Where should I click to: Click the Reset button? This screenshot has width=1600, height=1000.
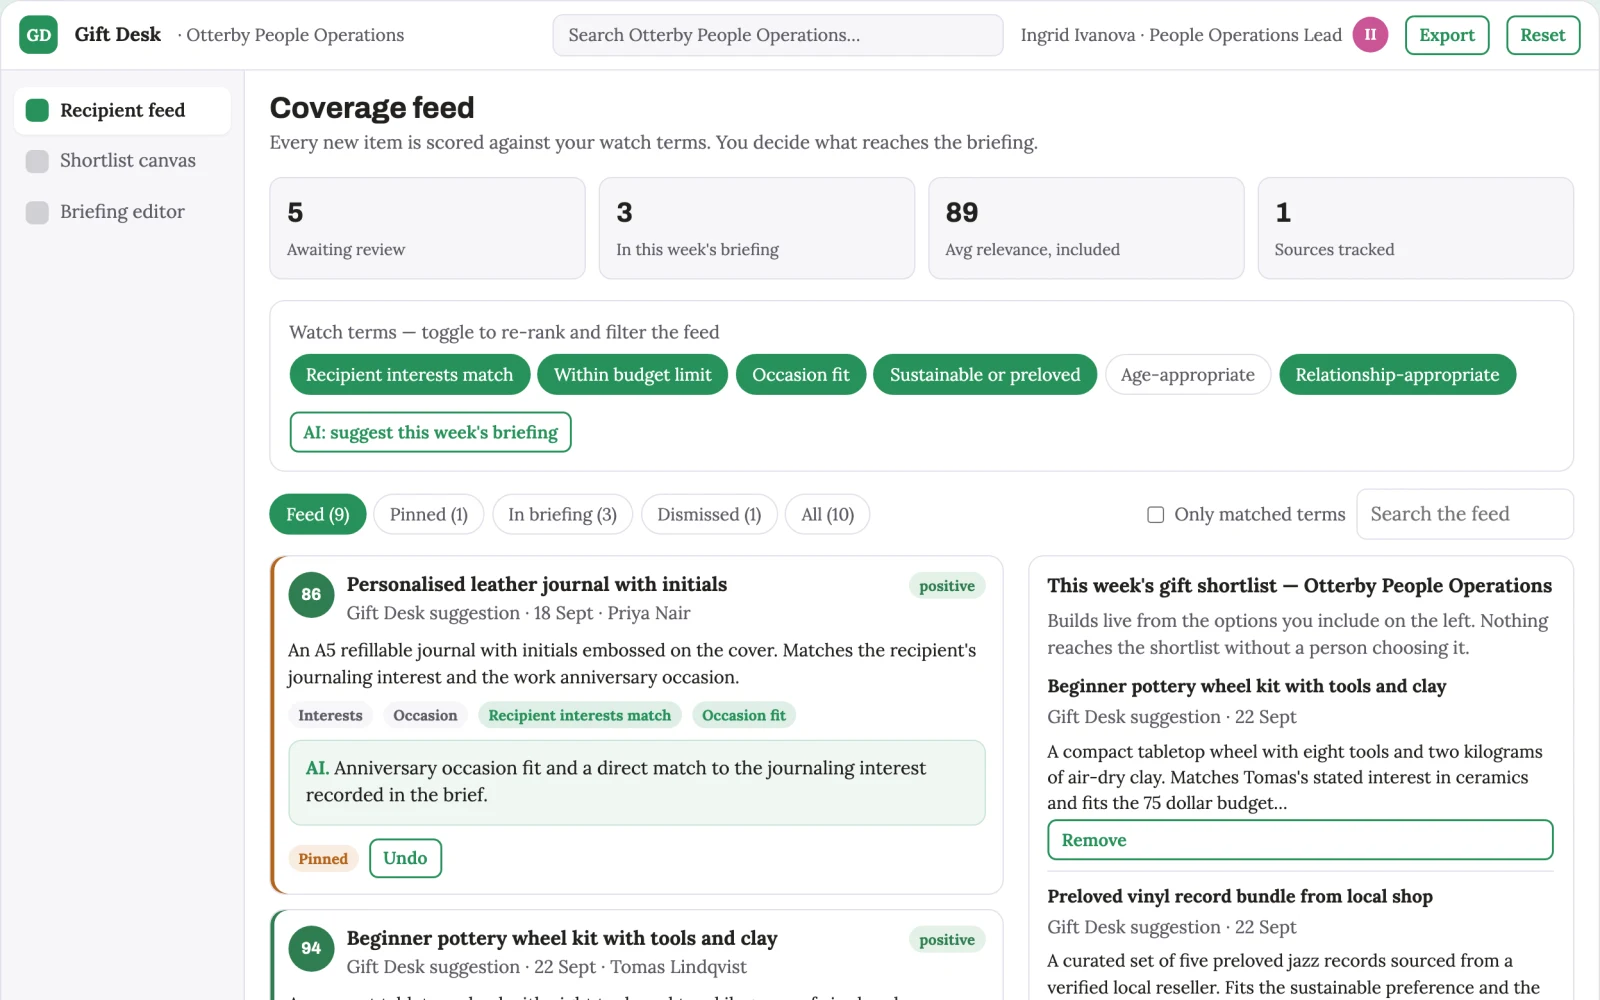pyautogui.click(x=1543, y=35)
